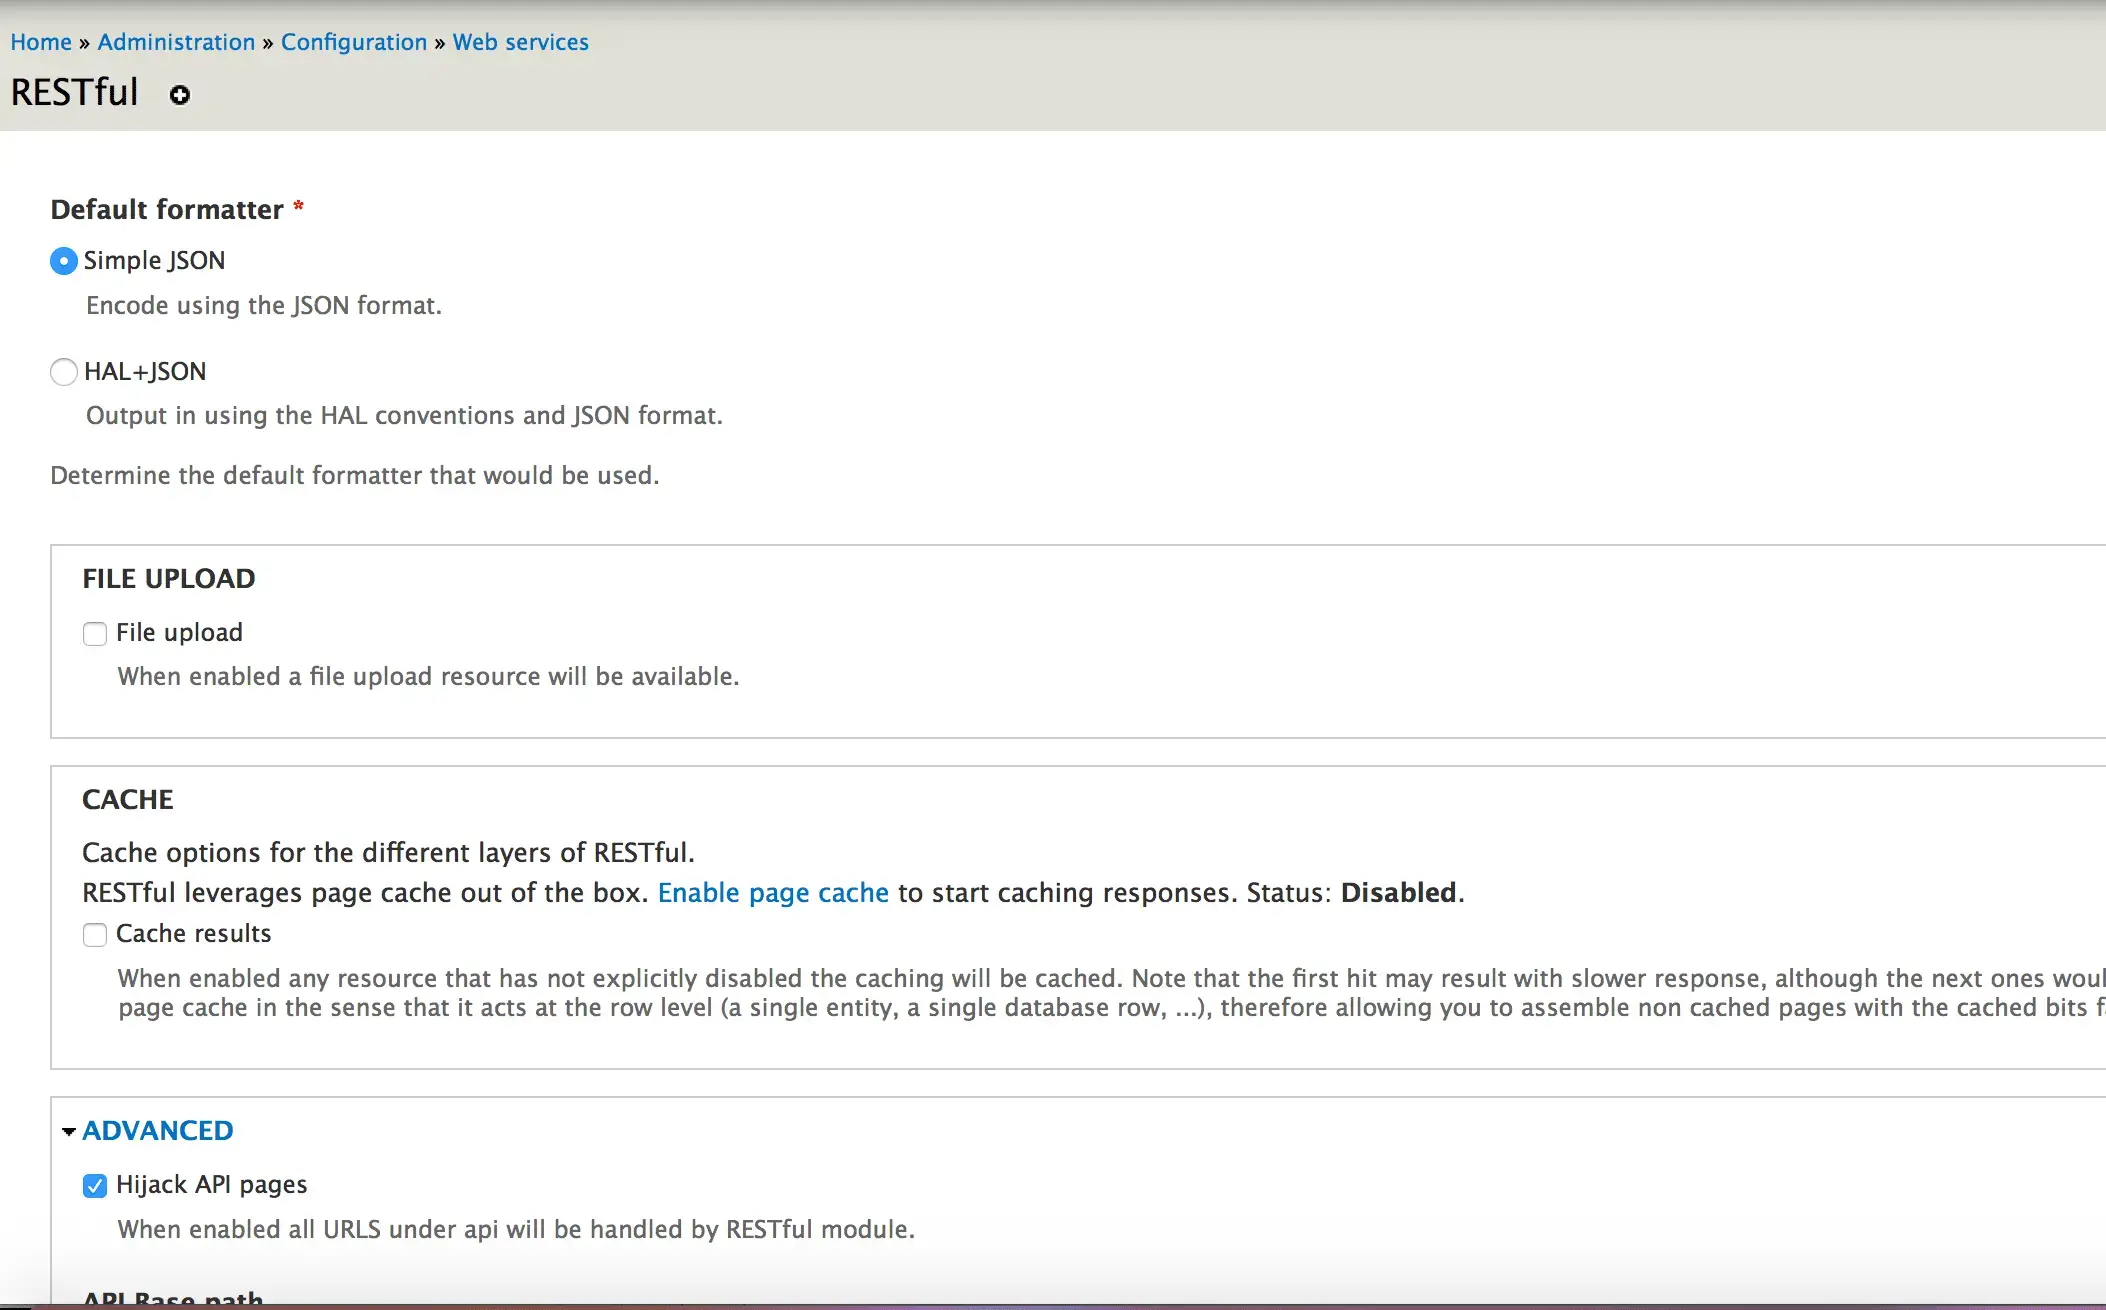The height and width of the screenshot is (1310, 2106).
Task: Click the add-to-shortcuts icon beside RESTful
Action: pyautogui.click(x=180, y=95)
